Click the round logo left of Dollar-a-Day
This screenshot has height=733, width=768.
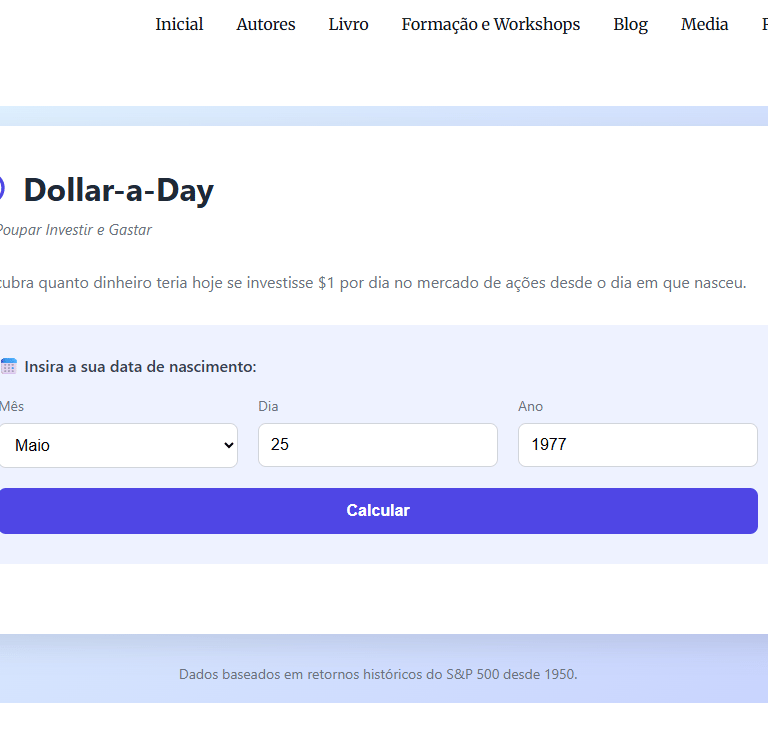tap(2, 189)
